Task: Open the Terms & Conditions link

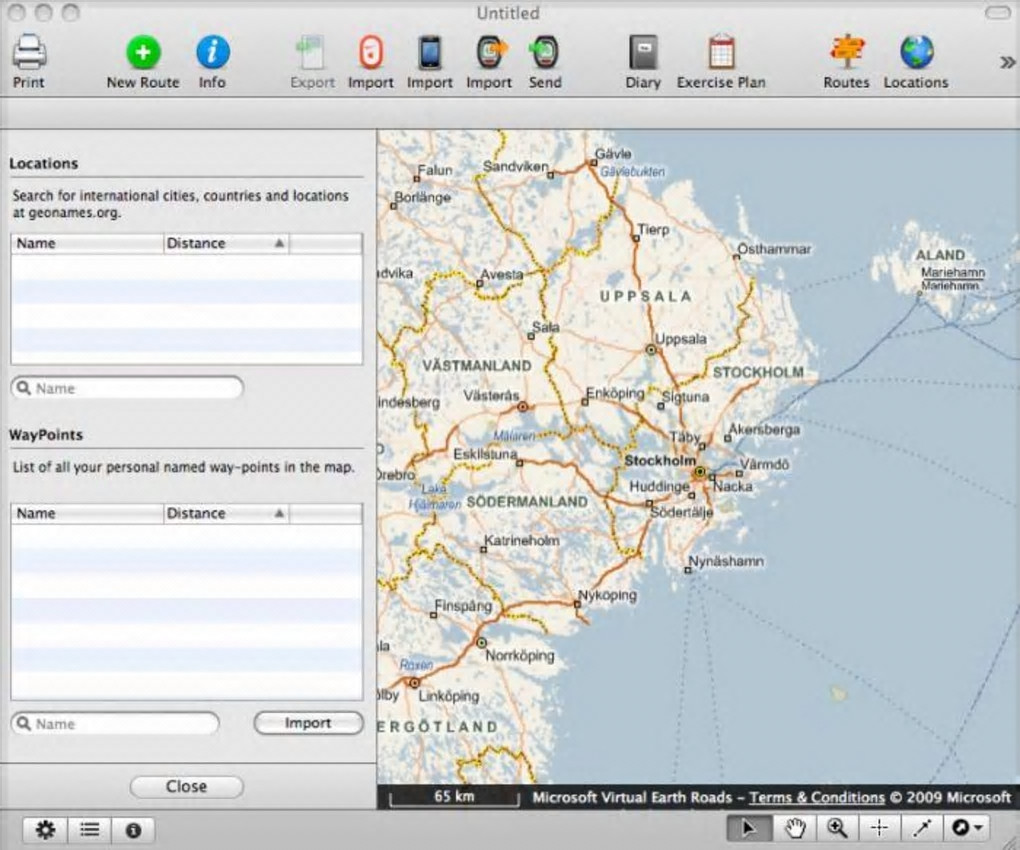Action: point(816,797)
